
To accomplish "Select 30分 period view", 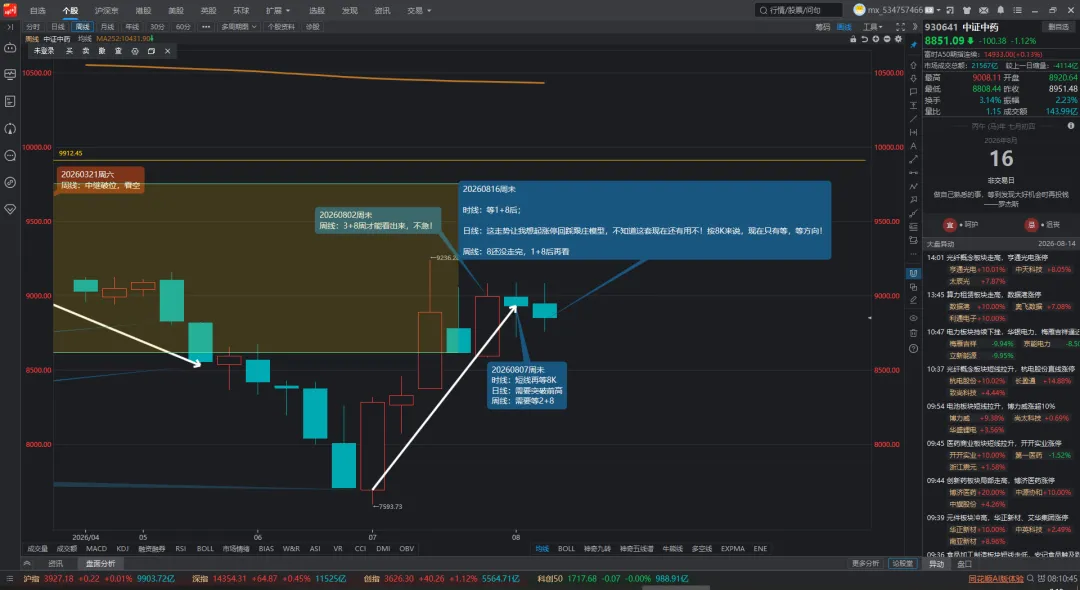I will (x=158, y=27).
